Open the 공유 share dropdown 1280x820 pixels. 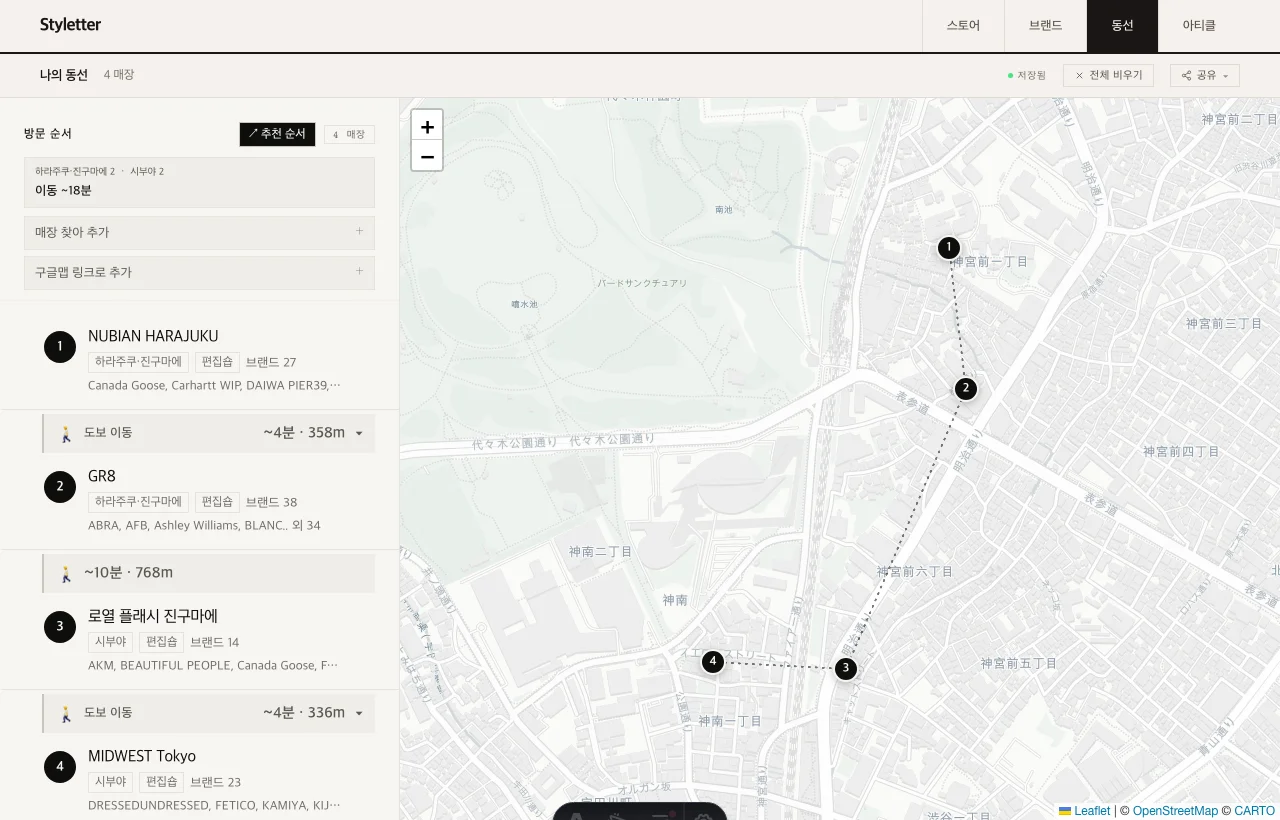[x=1205, y=75]
